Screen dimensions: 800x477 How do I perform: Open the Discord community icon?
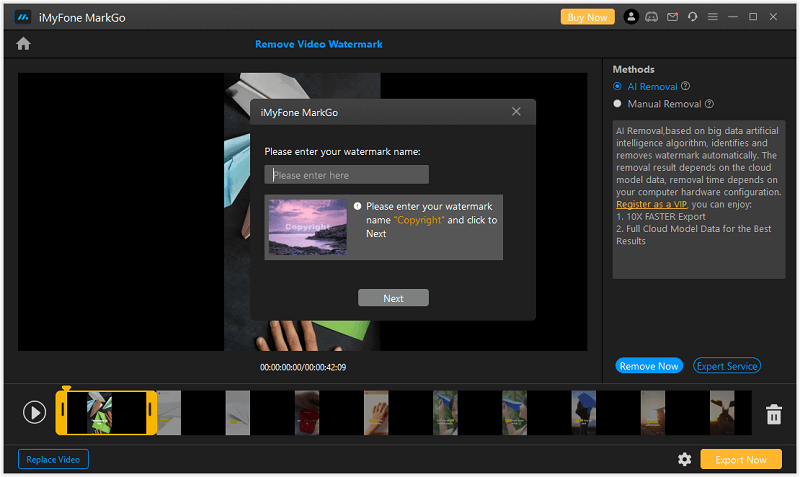[x=652, y=17]
